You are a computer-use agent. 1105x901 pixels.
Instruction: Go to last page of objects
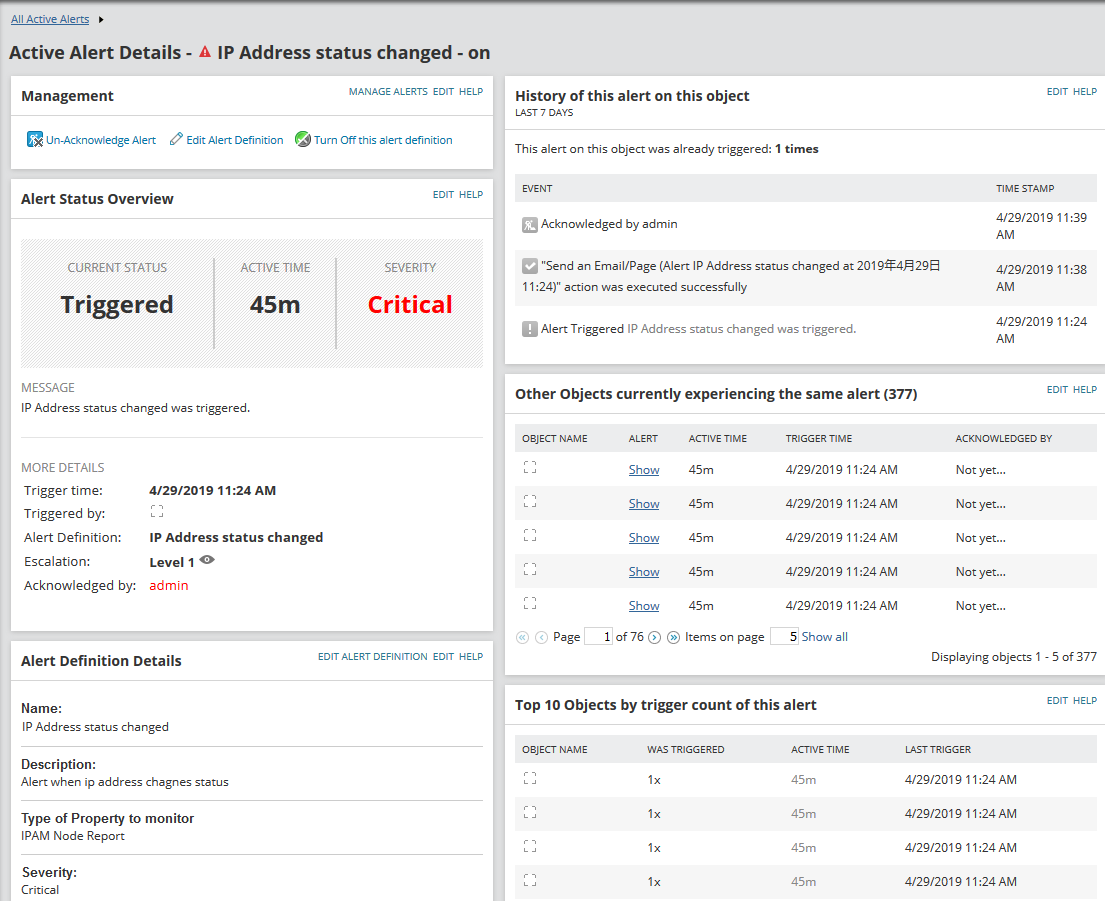673,637
